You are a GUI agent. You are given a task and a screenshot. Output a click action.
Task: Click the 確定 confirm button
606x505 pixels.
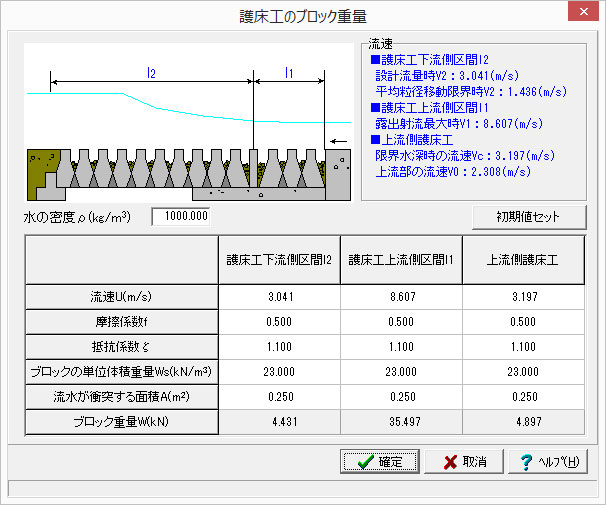tap(380, 461)
